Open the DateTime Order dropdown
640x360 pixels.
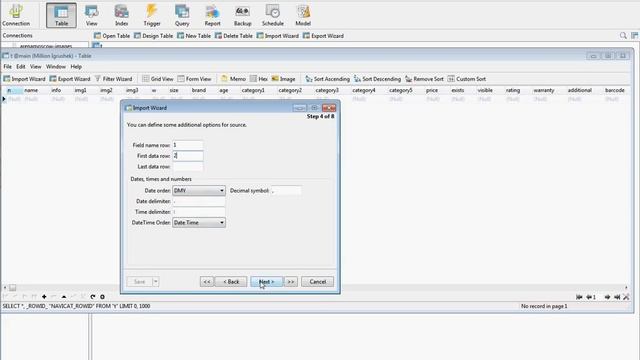click(x=199, y=222)
